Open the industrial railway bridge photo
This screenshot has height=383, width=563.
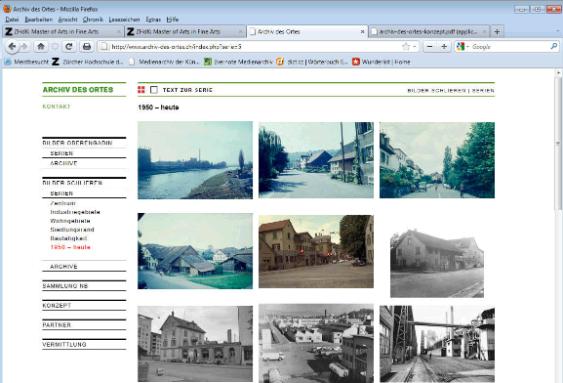click(437, 344)
